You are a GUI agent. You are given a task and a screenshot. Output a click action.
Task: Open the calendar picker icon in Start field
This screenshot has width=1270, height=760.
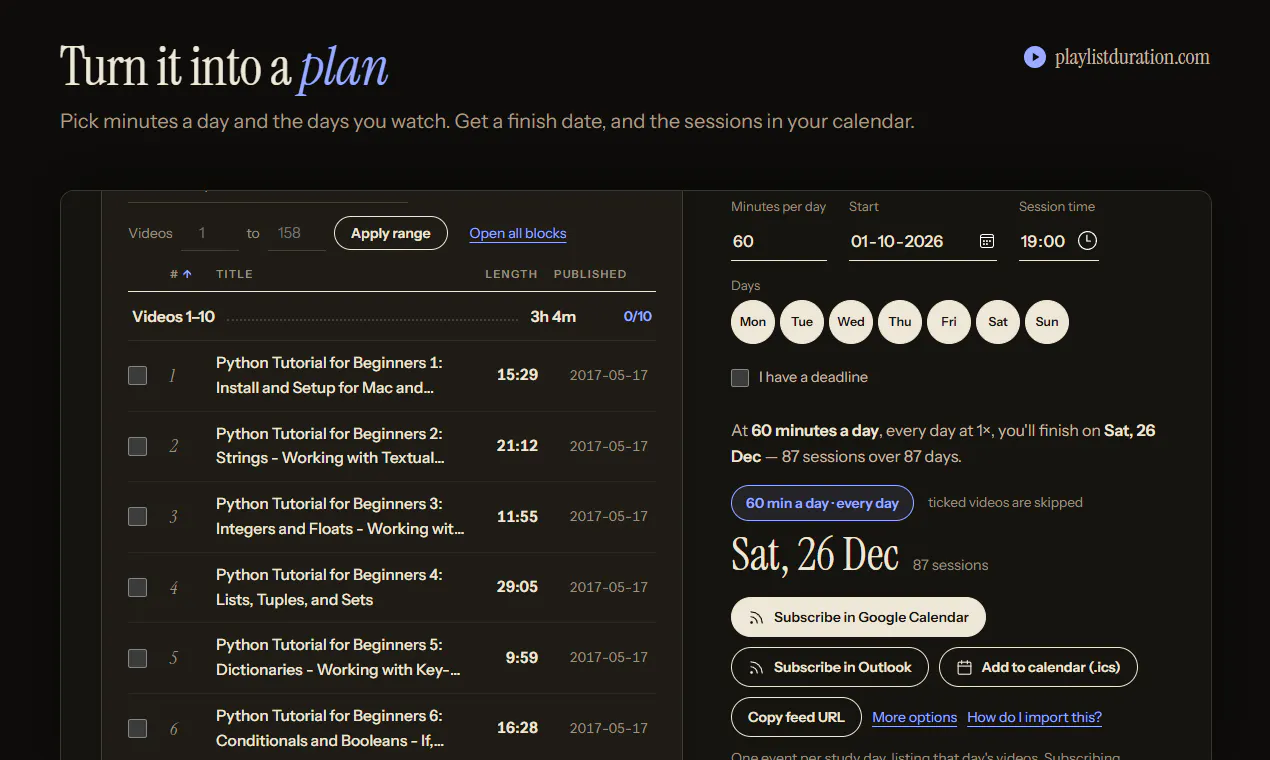(986, 241)
